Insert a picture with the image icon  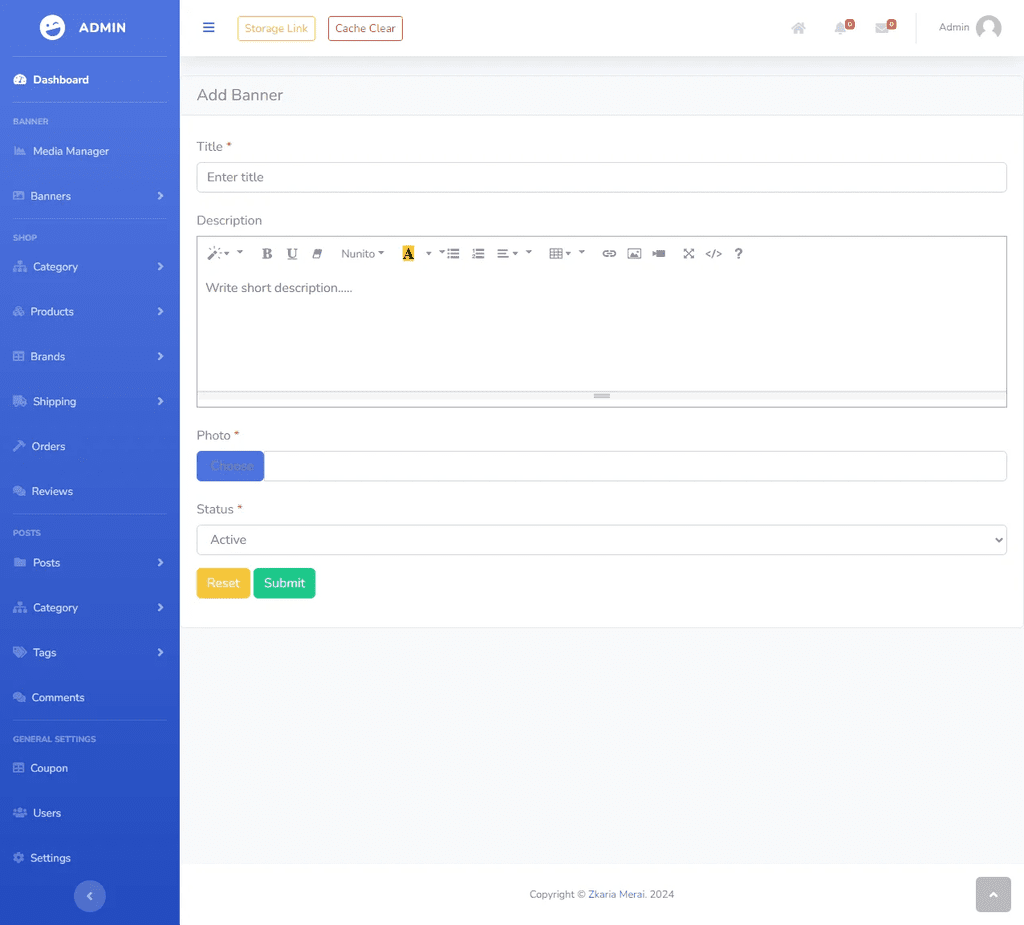pyautogui.click(x=634, y=253)
